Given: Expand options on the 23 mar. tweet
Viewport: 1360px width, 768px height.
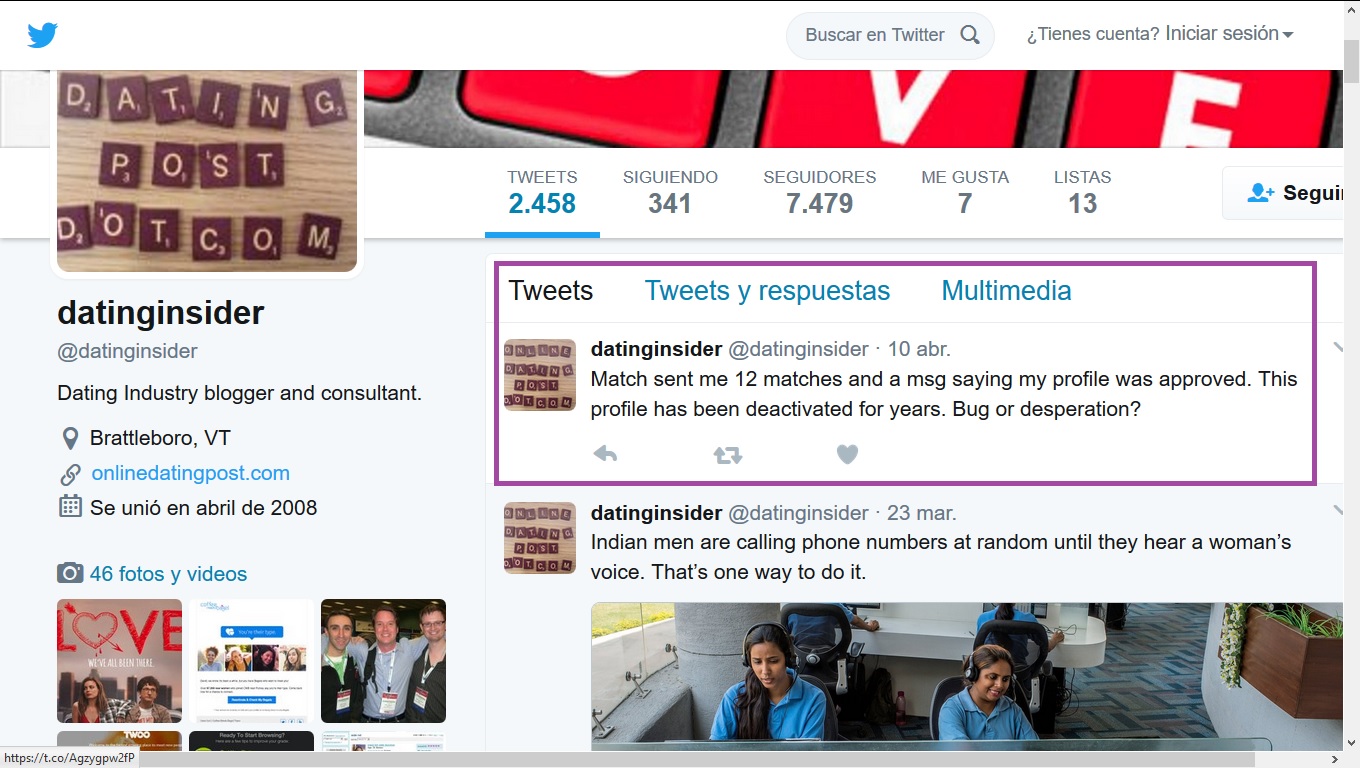Looking at the screenshot, I should point(1338,511).
